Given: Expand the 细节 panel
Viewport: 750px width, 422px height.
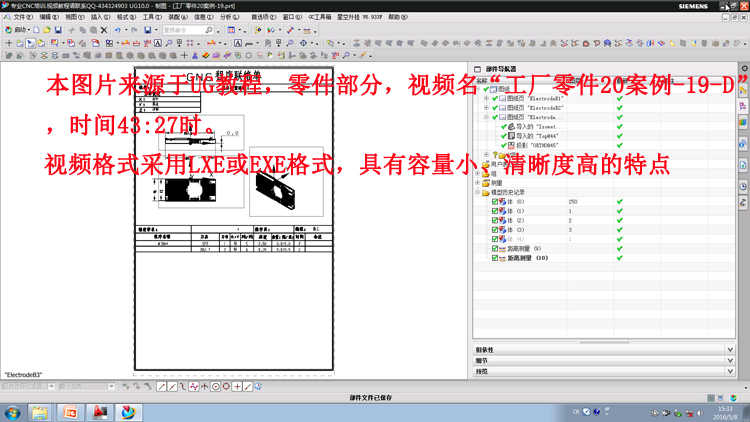Looking at the screenshot, I should (x=604, y=360).
